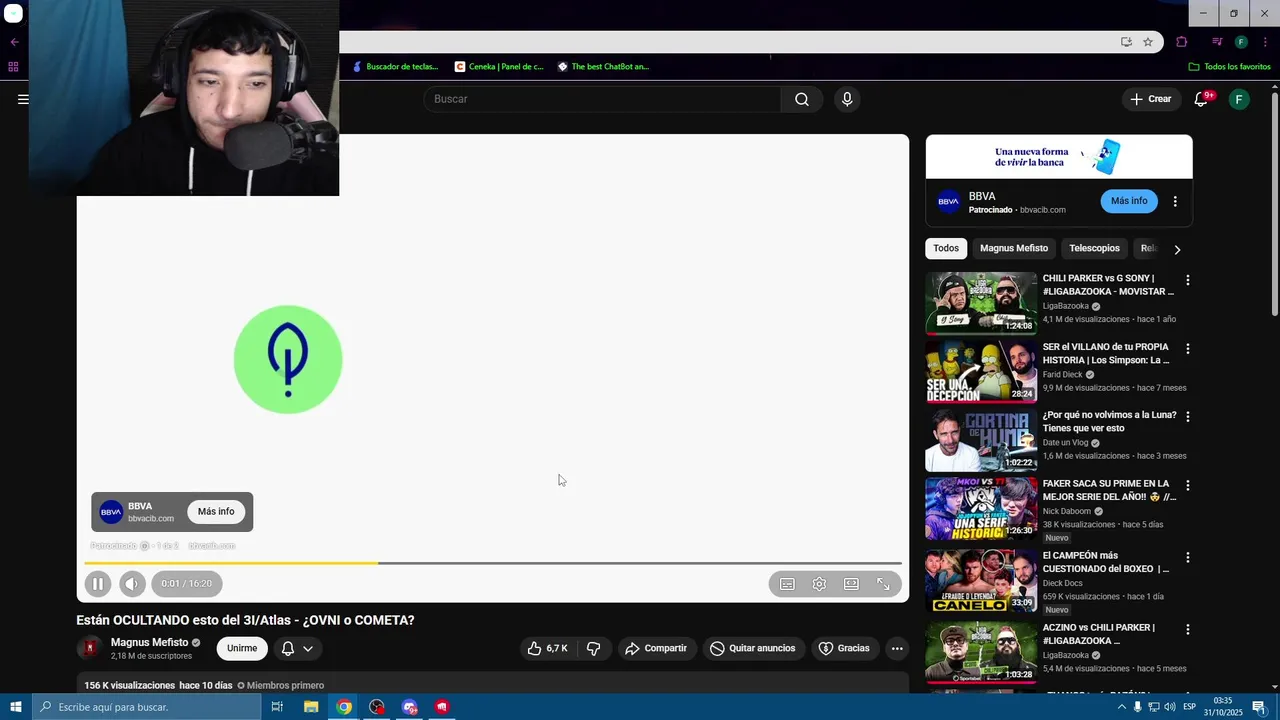Open Windows Start menu

coord(15,707)
